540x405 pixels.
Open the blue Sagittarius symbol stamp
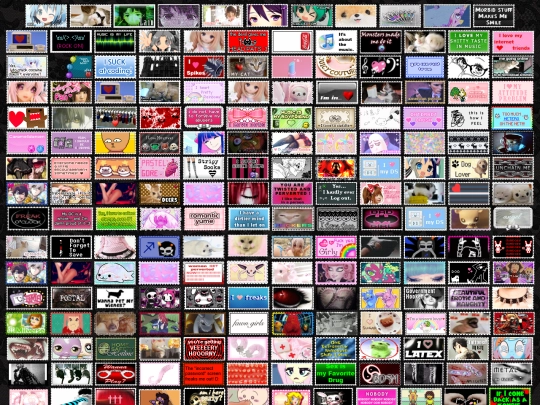(x=160, y=247)
